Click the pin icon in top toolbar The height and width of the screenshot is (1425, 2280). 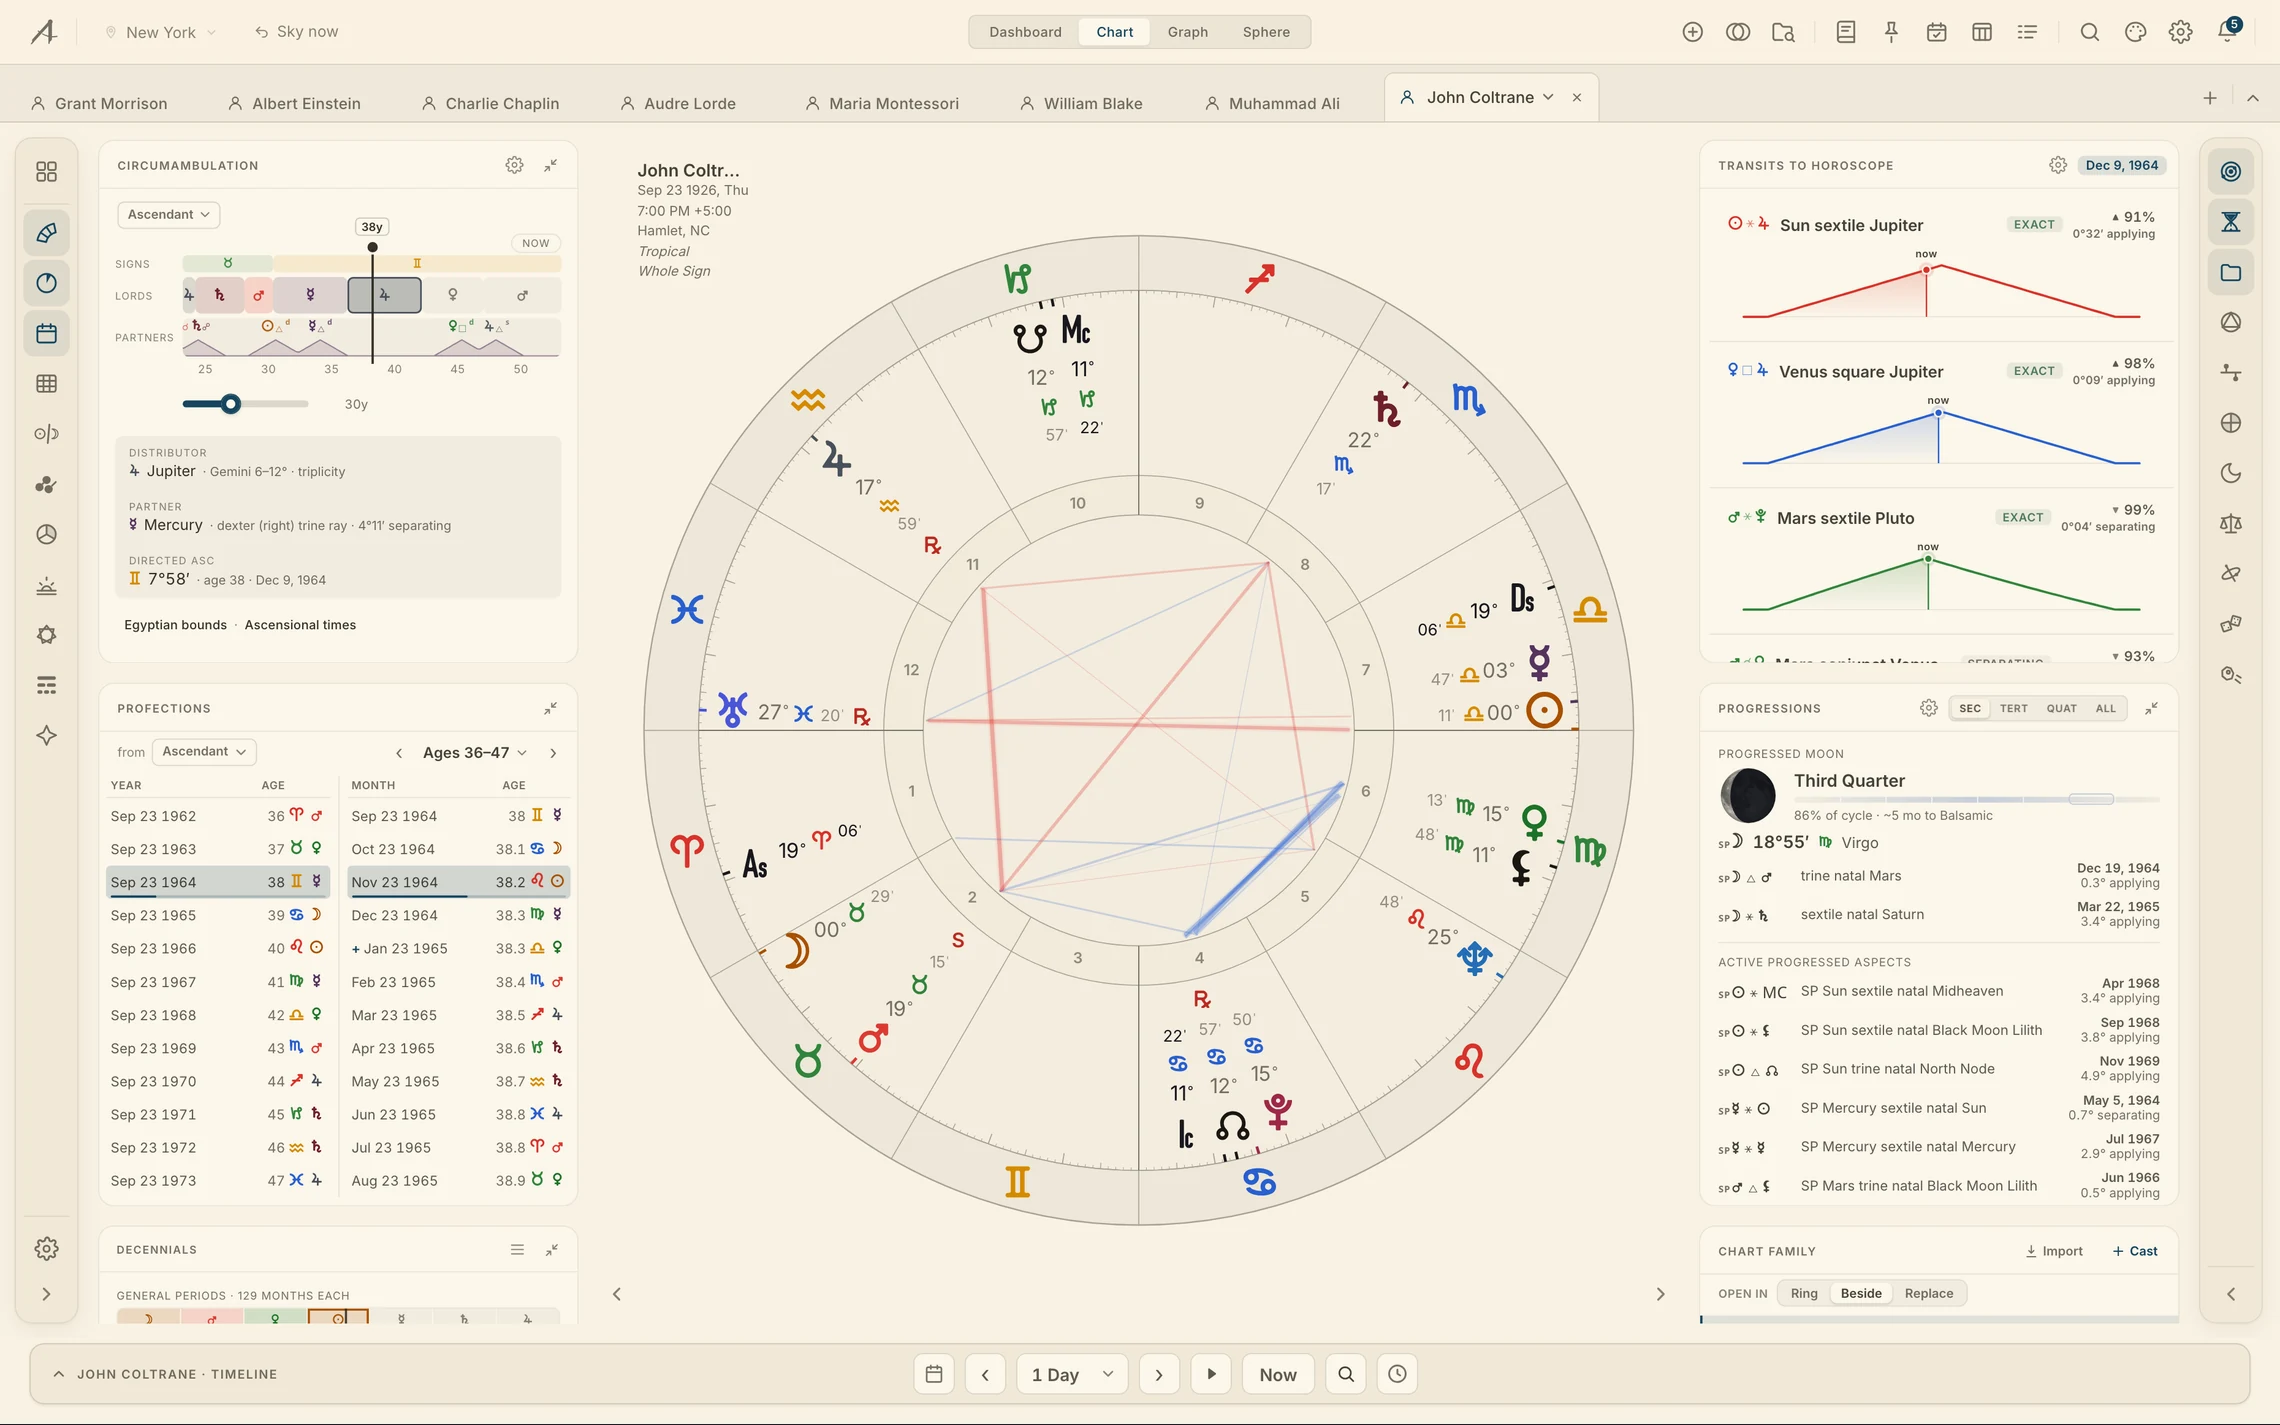point(1891,32)
